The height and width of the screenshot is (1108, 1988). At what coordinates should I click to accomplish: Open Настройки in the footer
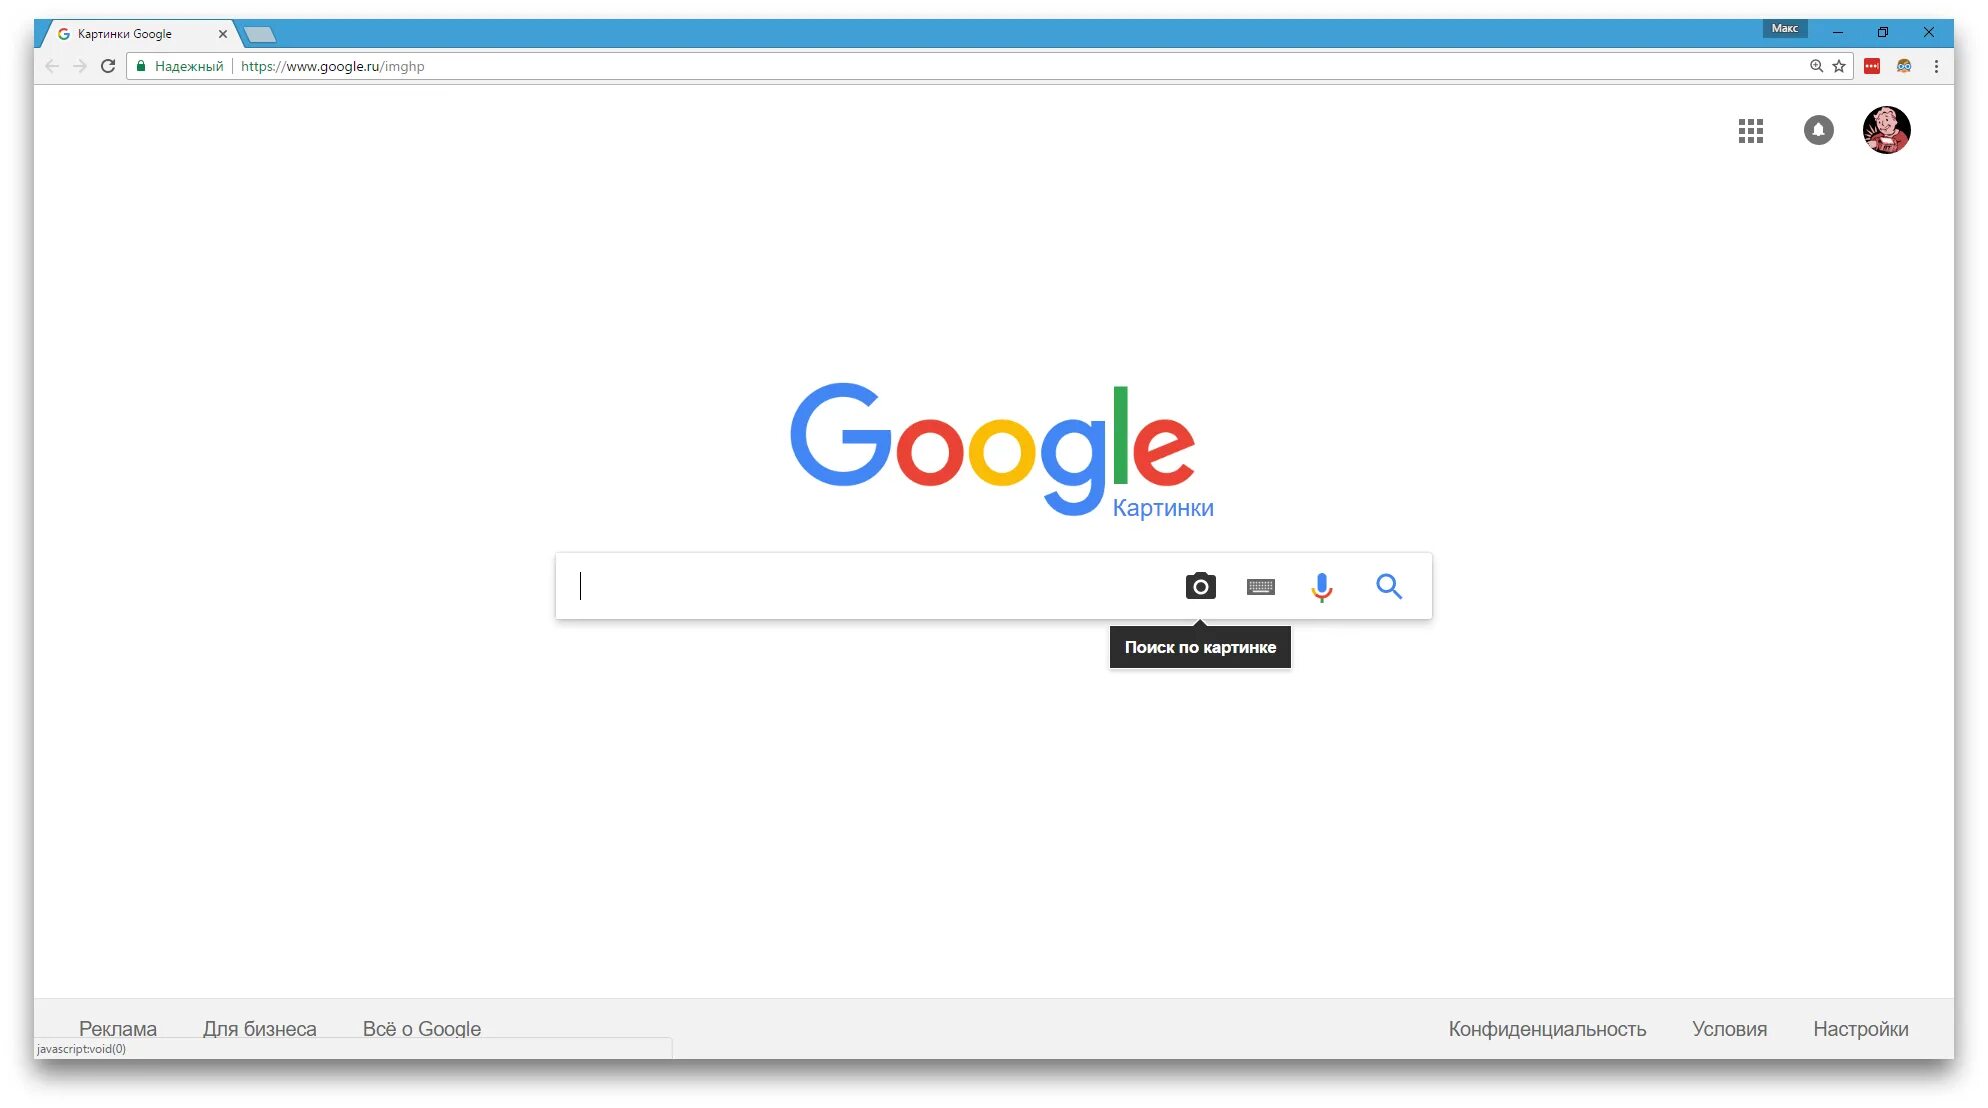(x=1860, y=1029)
